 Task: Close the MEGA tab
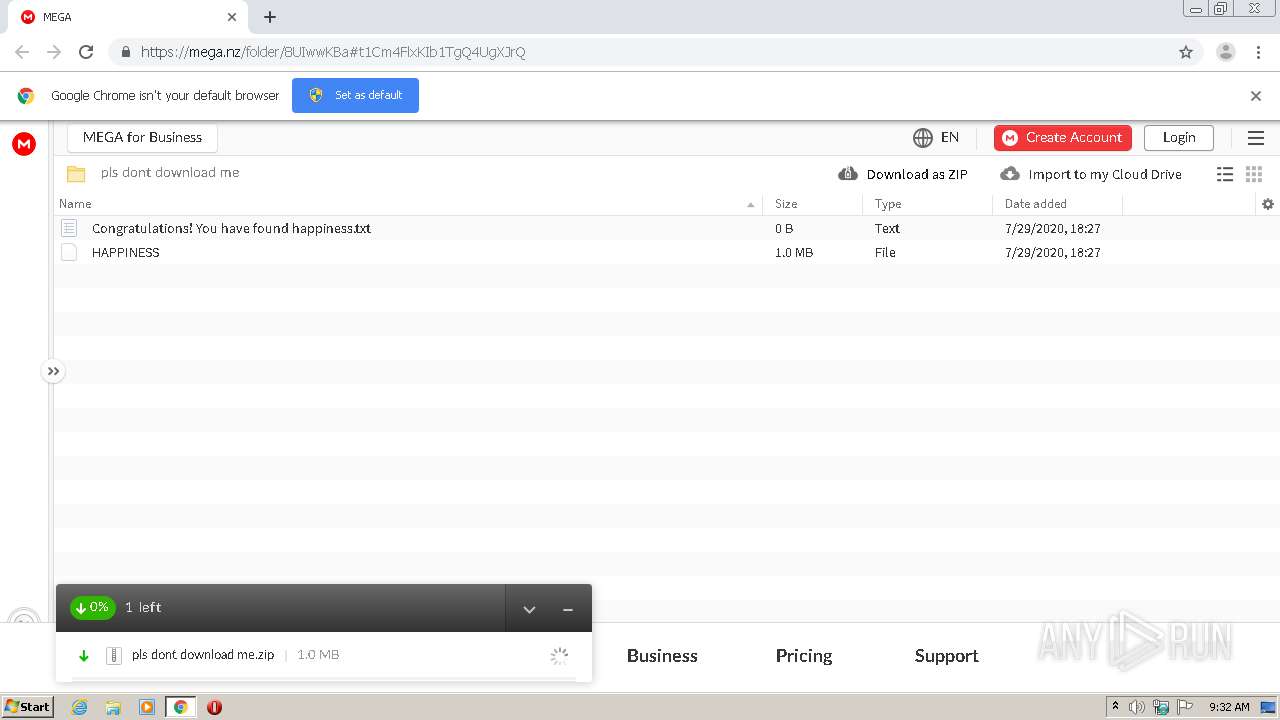232,17
